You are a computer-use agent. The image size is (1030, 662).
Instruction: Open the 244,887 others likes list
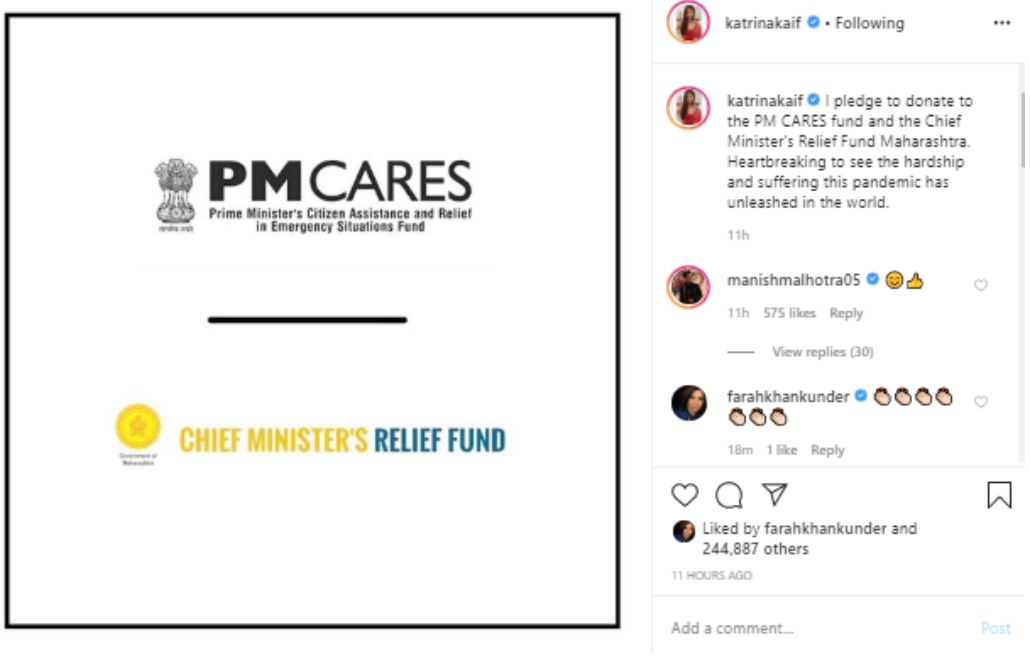point(755,549)
